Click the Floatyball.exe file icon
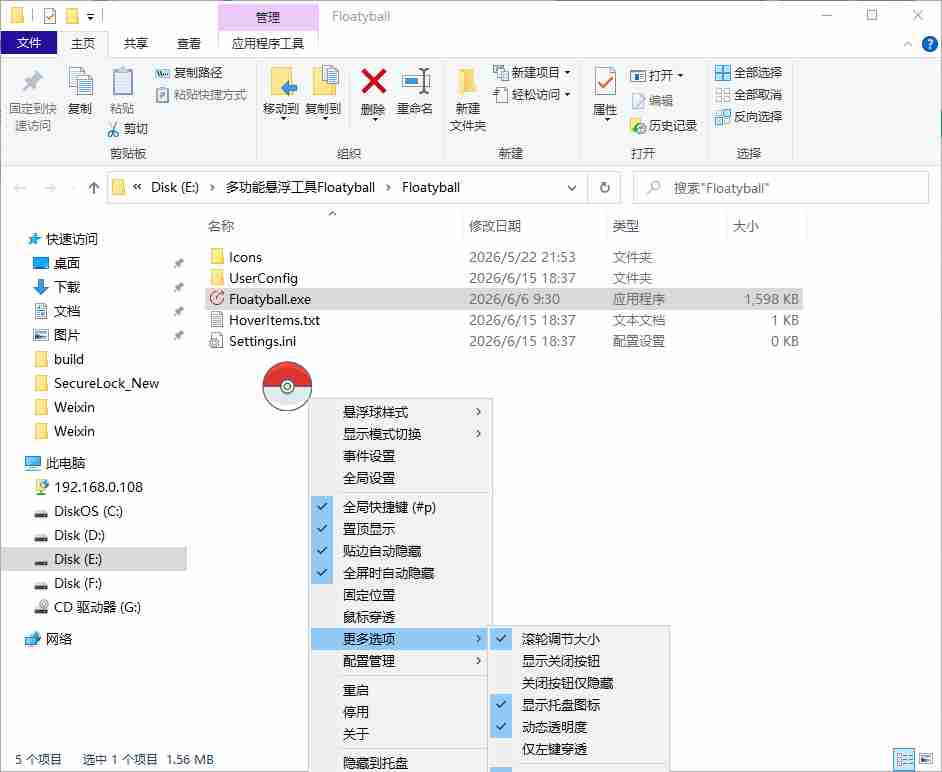This screenshot has width=942, height=772. [217, 298]
